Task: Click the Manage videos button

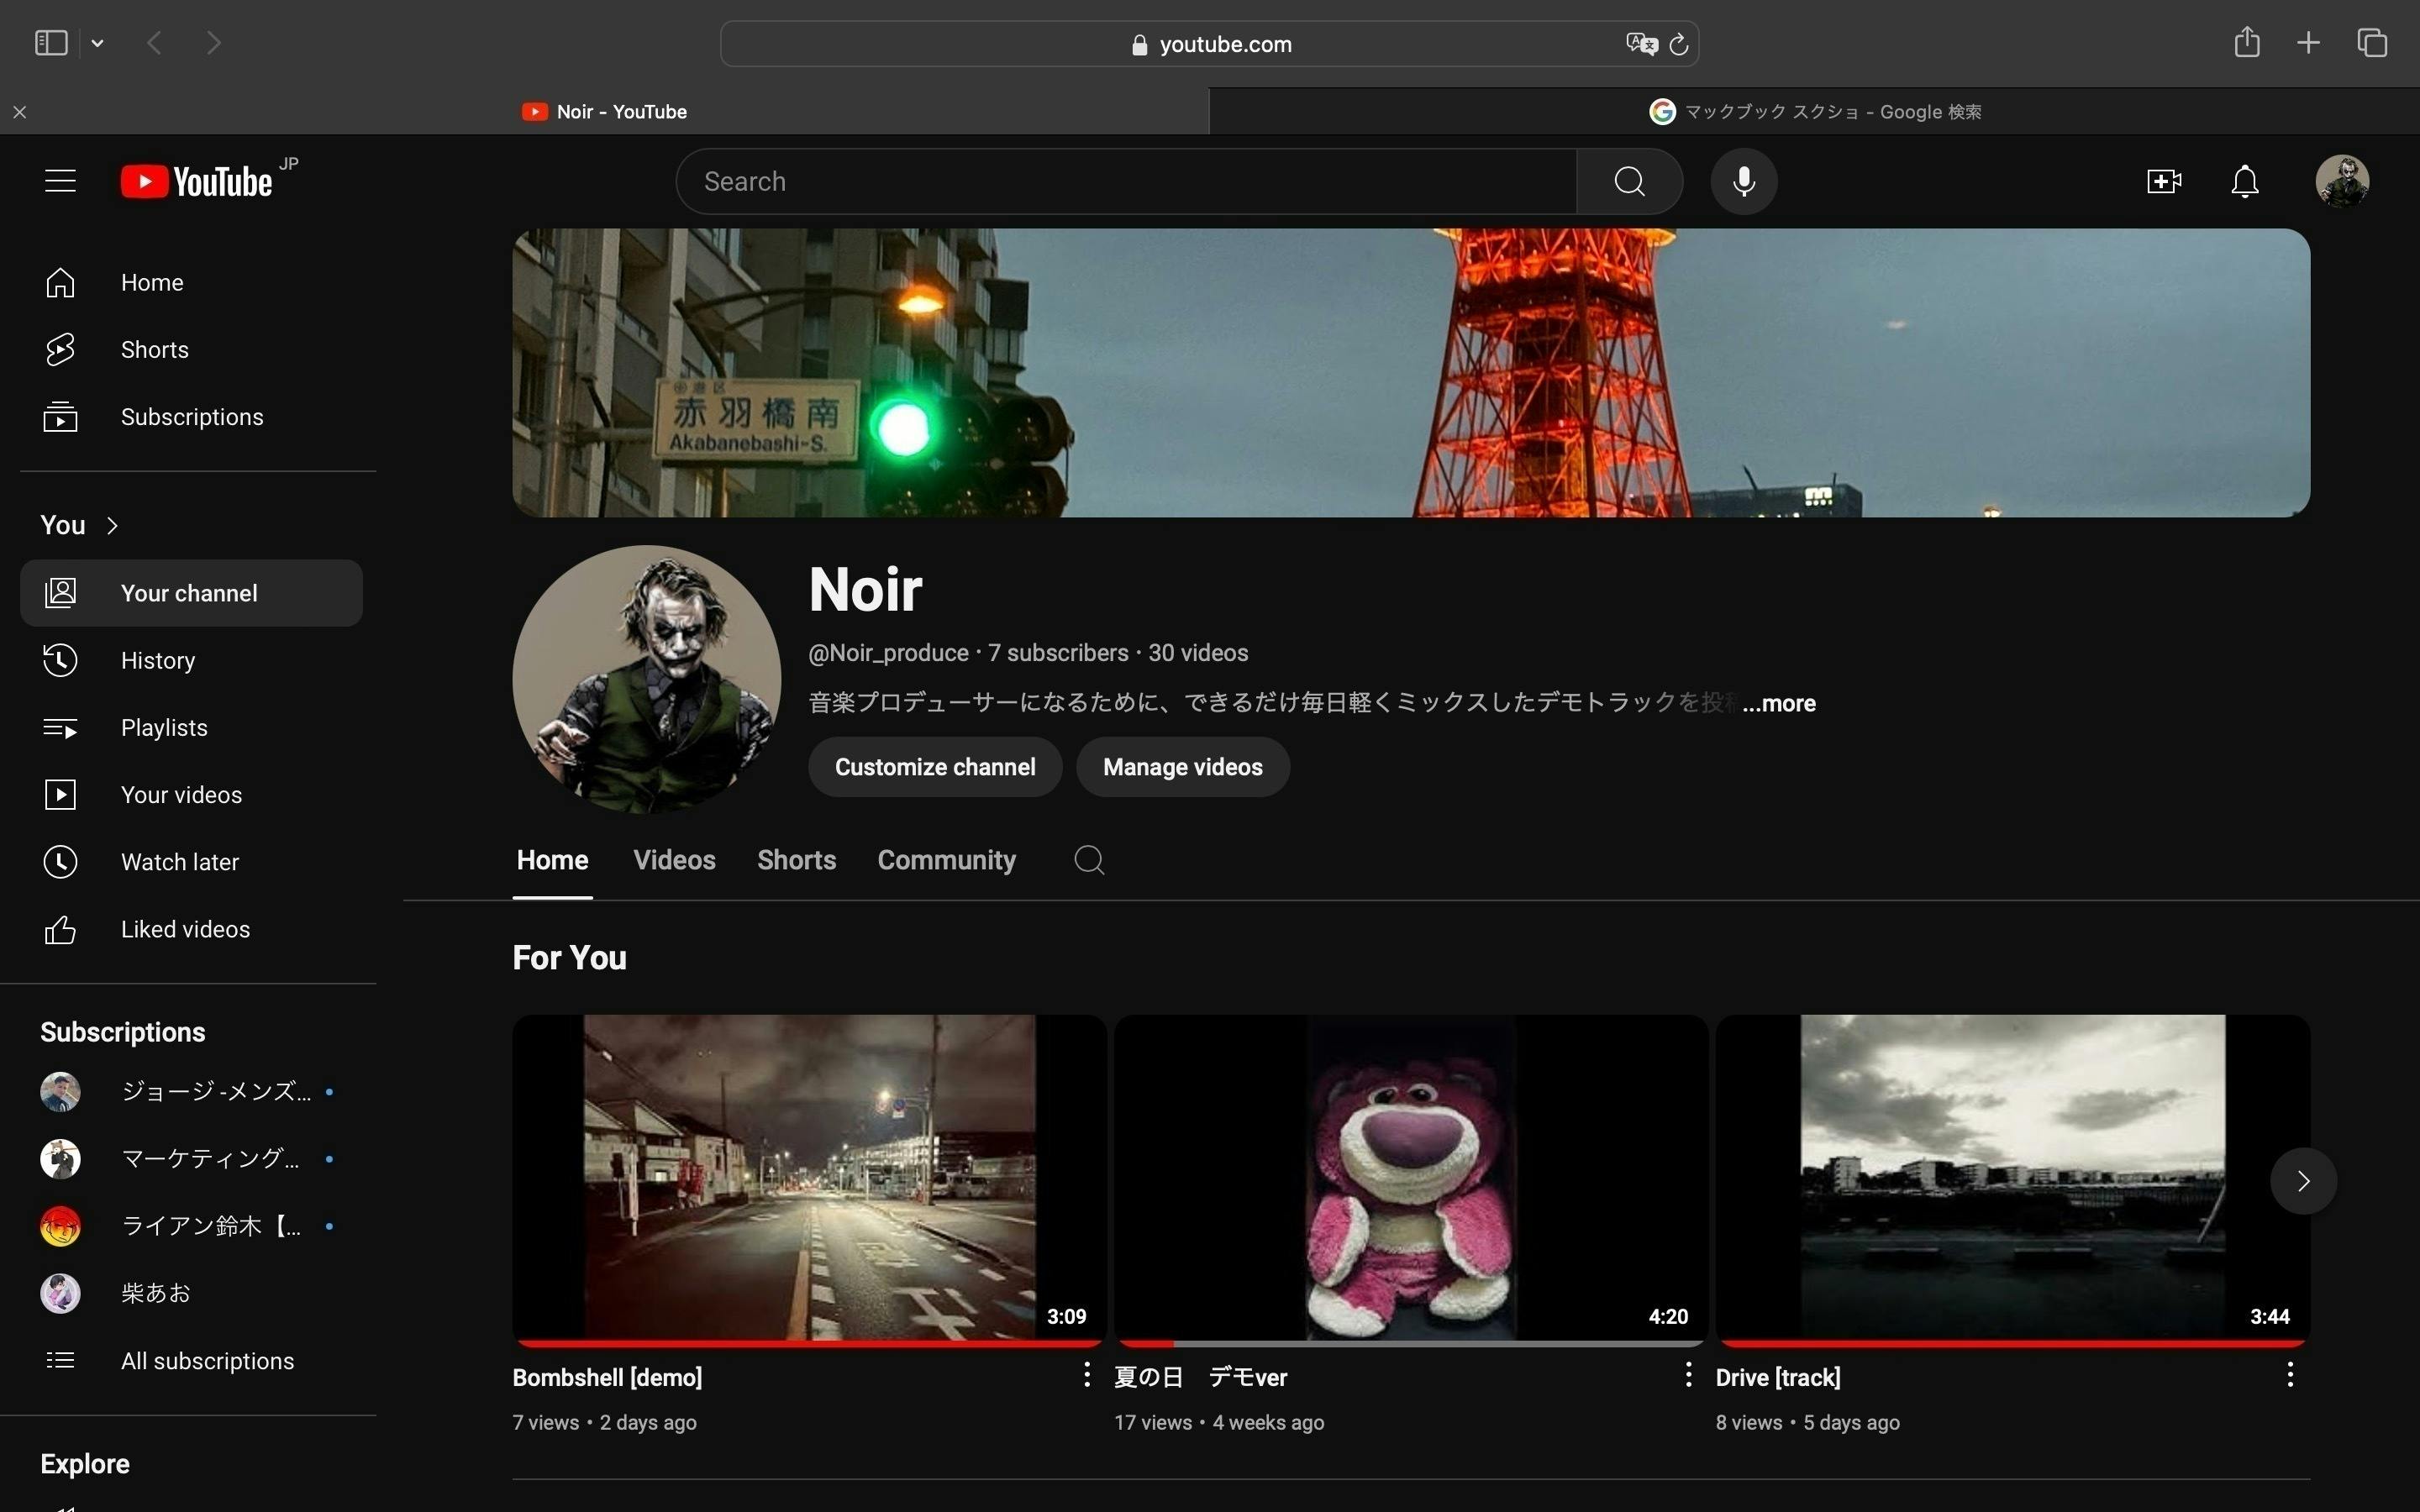Action: click(x=1182, y=767)
